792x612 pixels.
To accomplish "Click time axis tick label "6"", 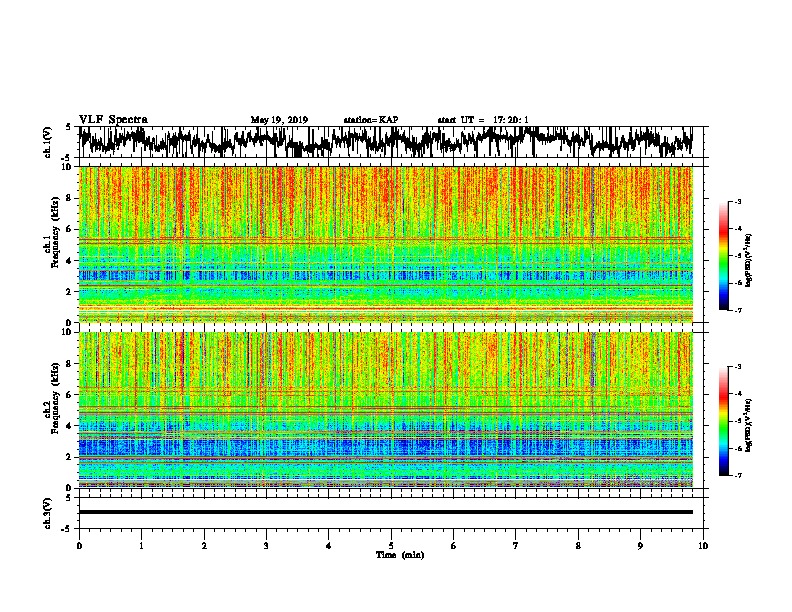I will 454,546.
